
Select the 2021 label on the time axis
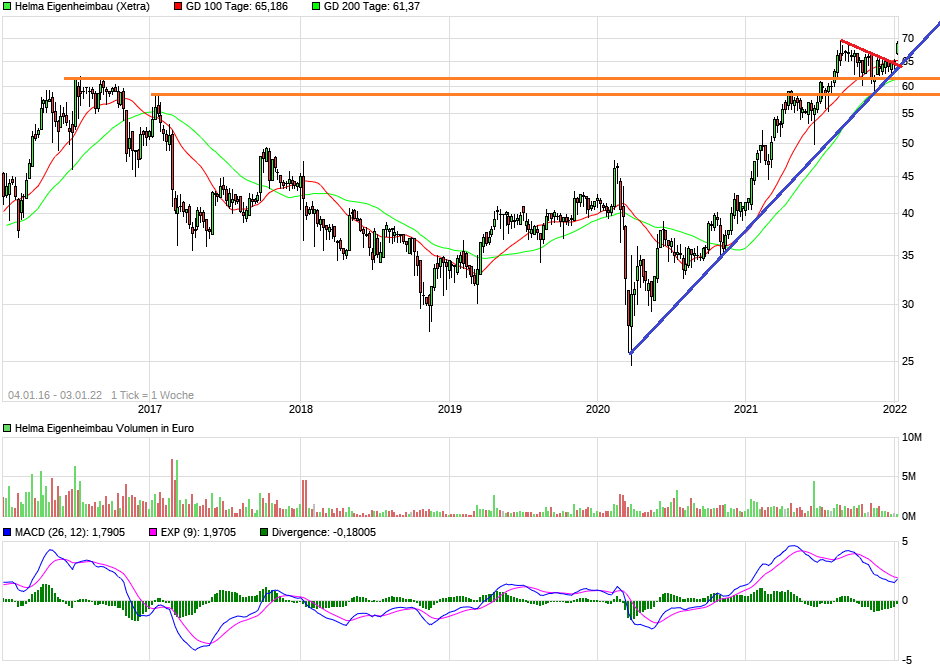pyautogui.click(x=746, y=409)
